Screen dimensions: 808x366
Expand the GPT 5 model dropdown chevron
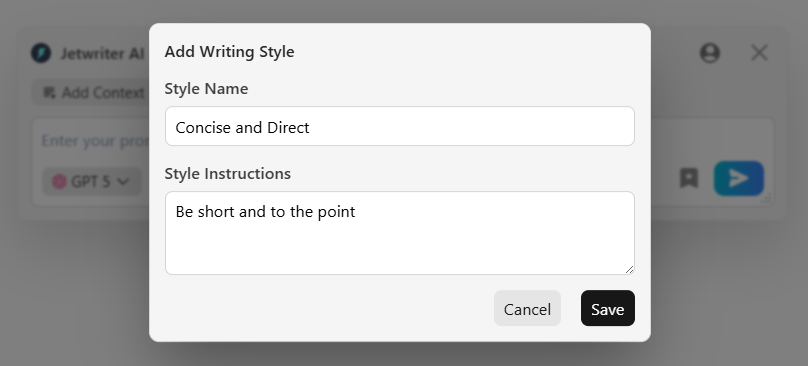click(123, 181)
